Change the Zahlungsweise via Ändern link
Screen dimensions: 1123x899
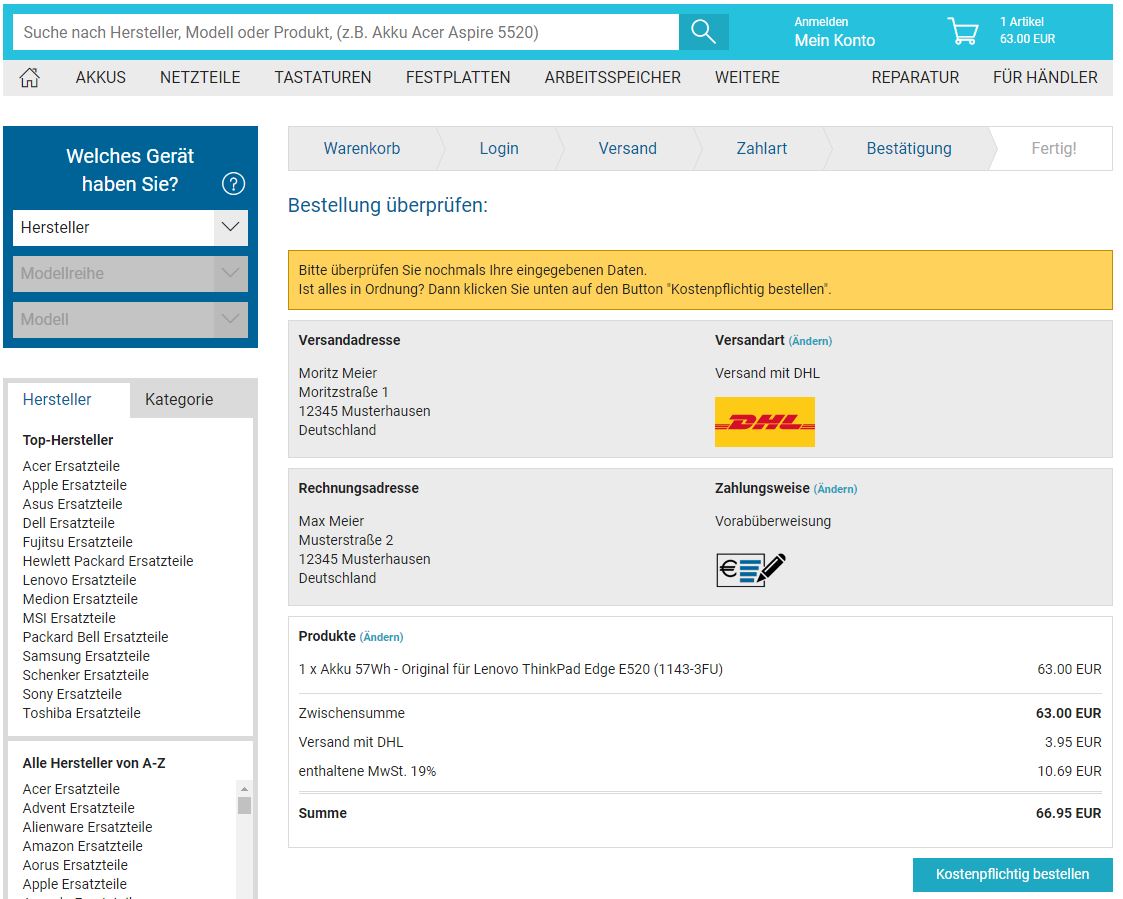click(835, 489)
